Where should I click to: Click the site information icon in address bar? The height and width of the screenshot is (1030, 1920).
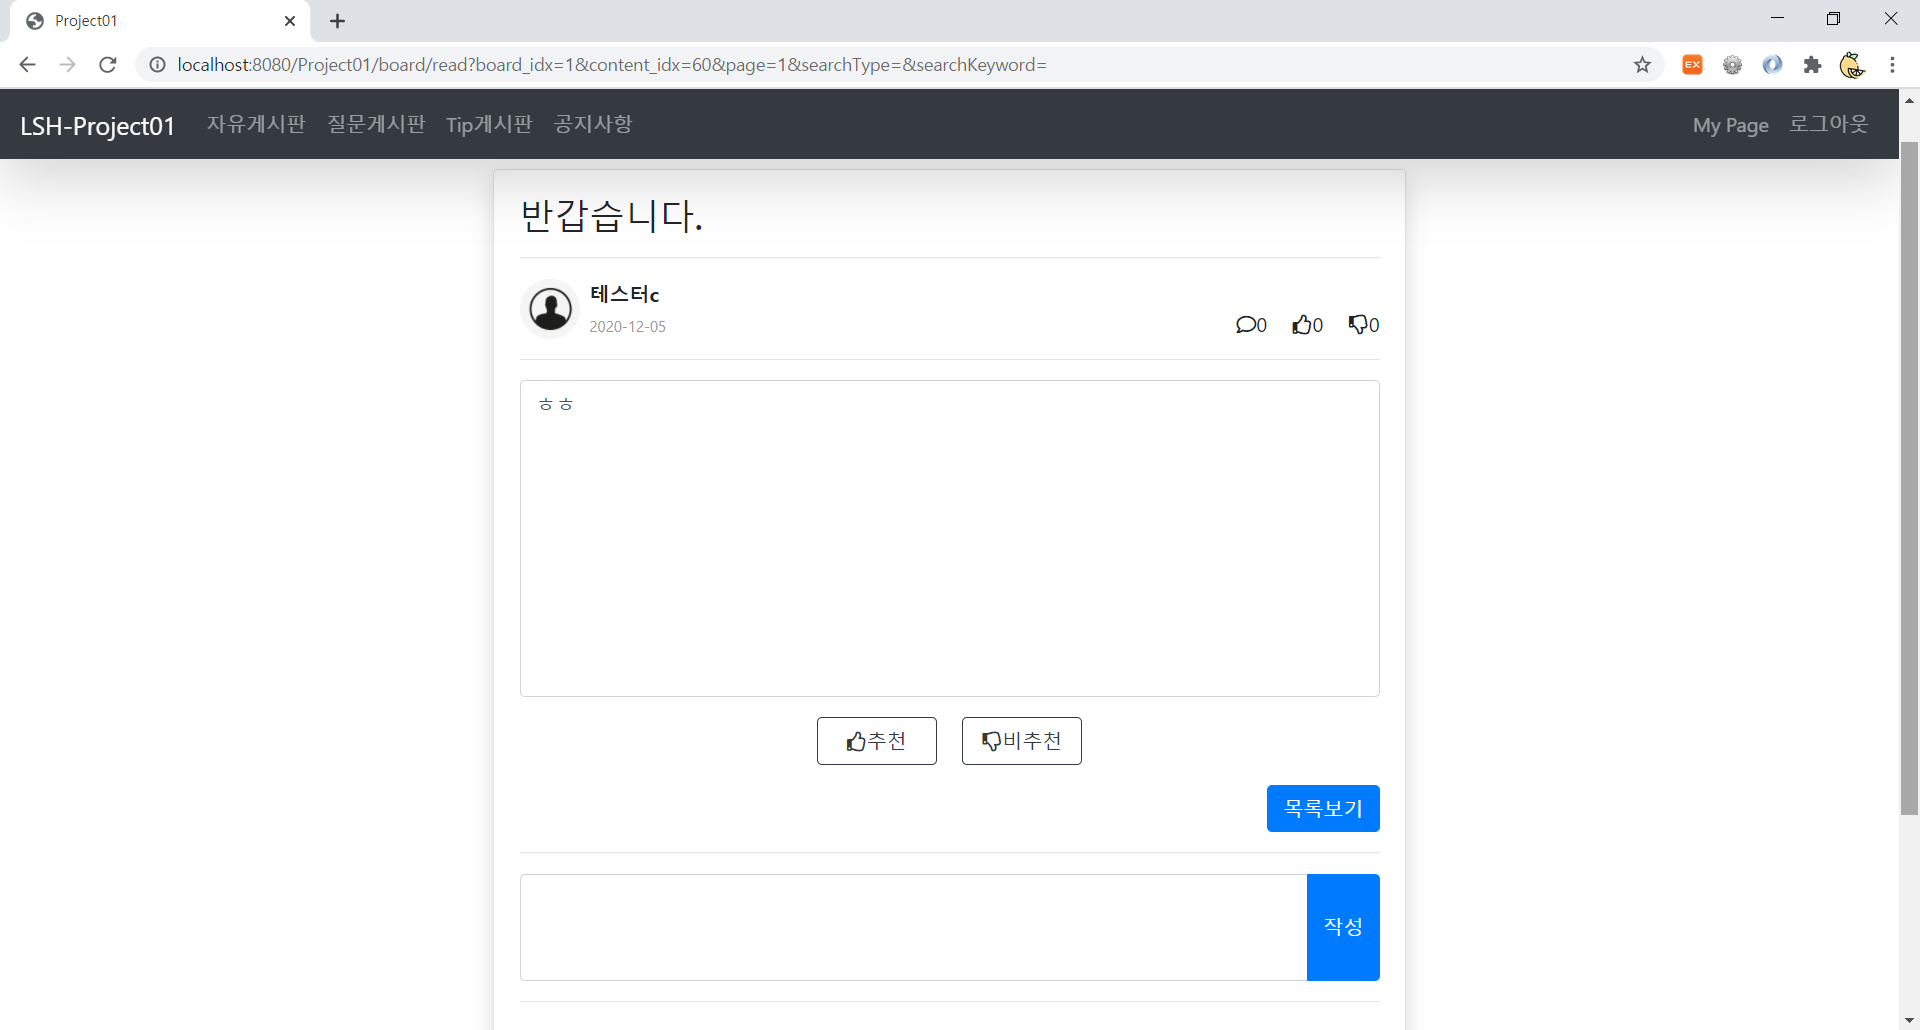click(x=157, y=65)
